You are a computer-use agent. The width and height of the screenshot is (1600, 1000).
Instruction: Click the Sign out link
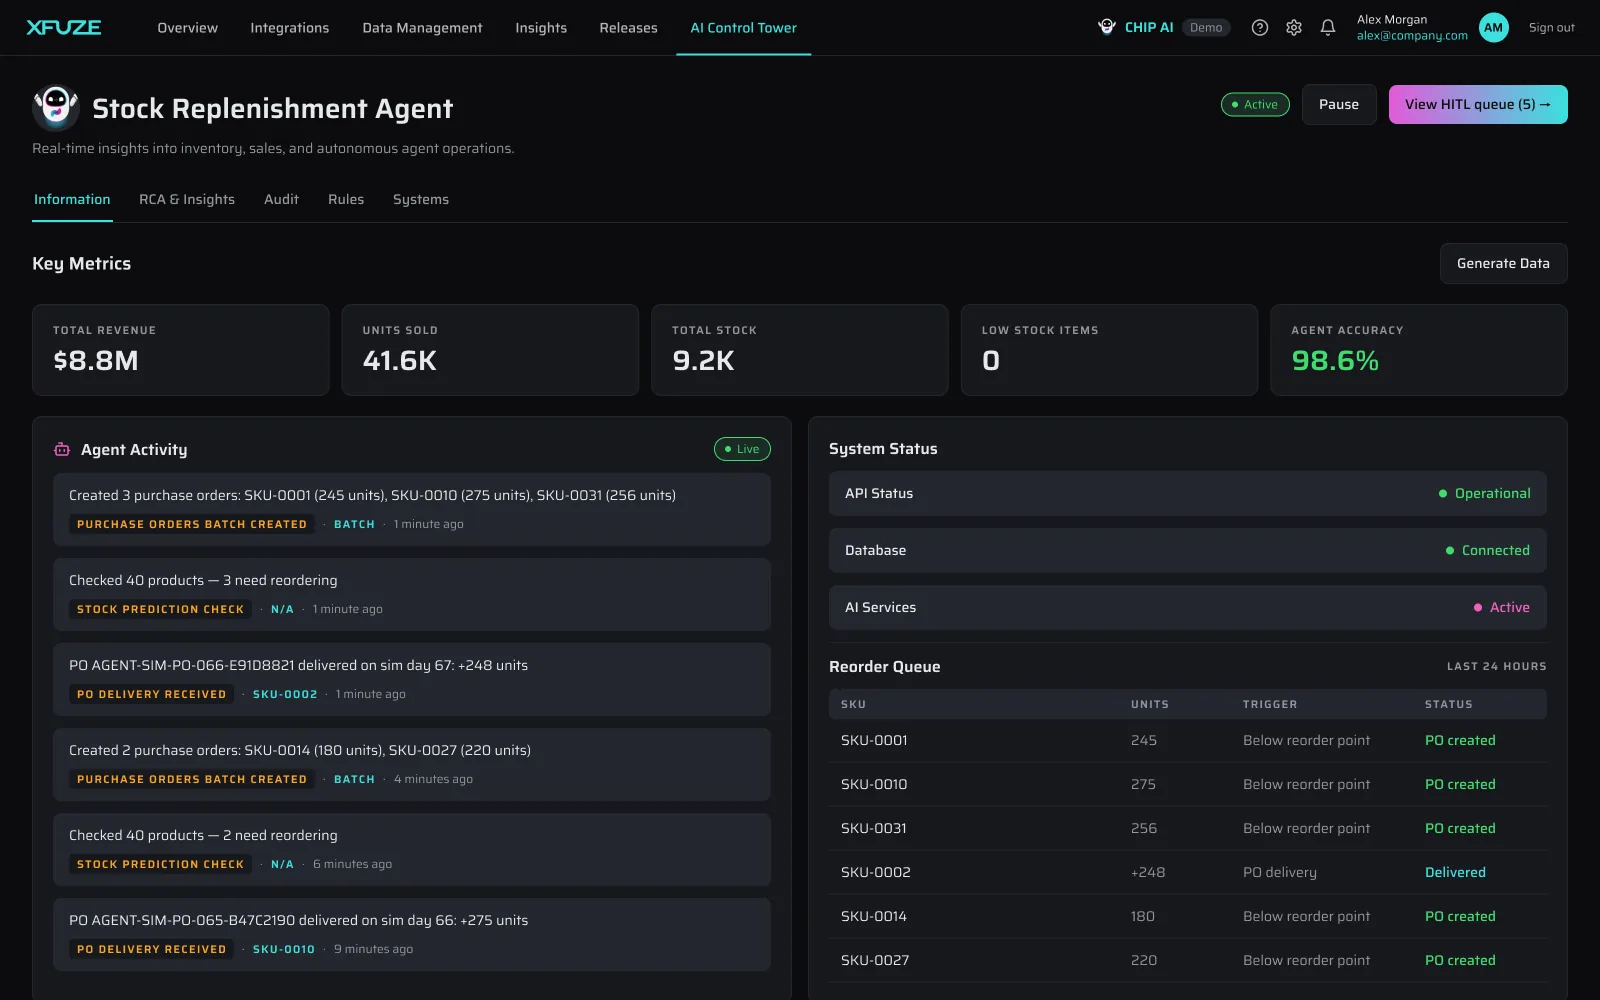point(1551,28)
